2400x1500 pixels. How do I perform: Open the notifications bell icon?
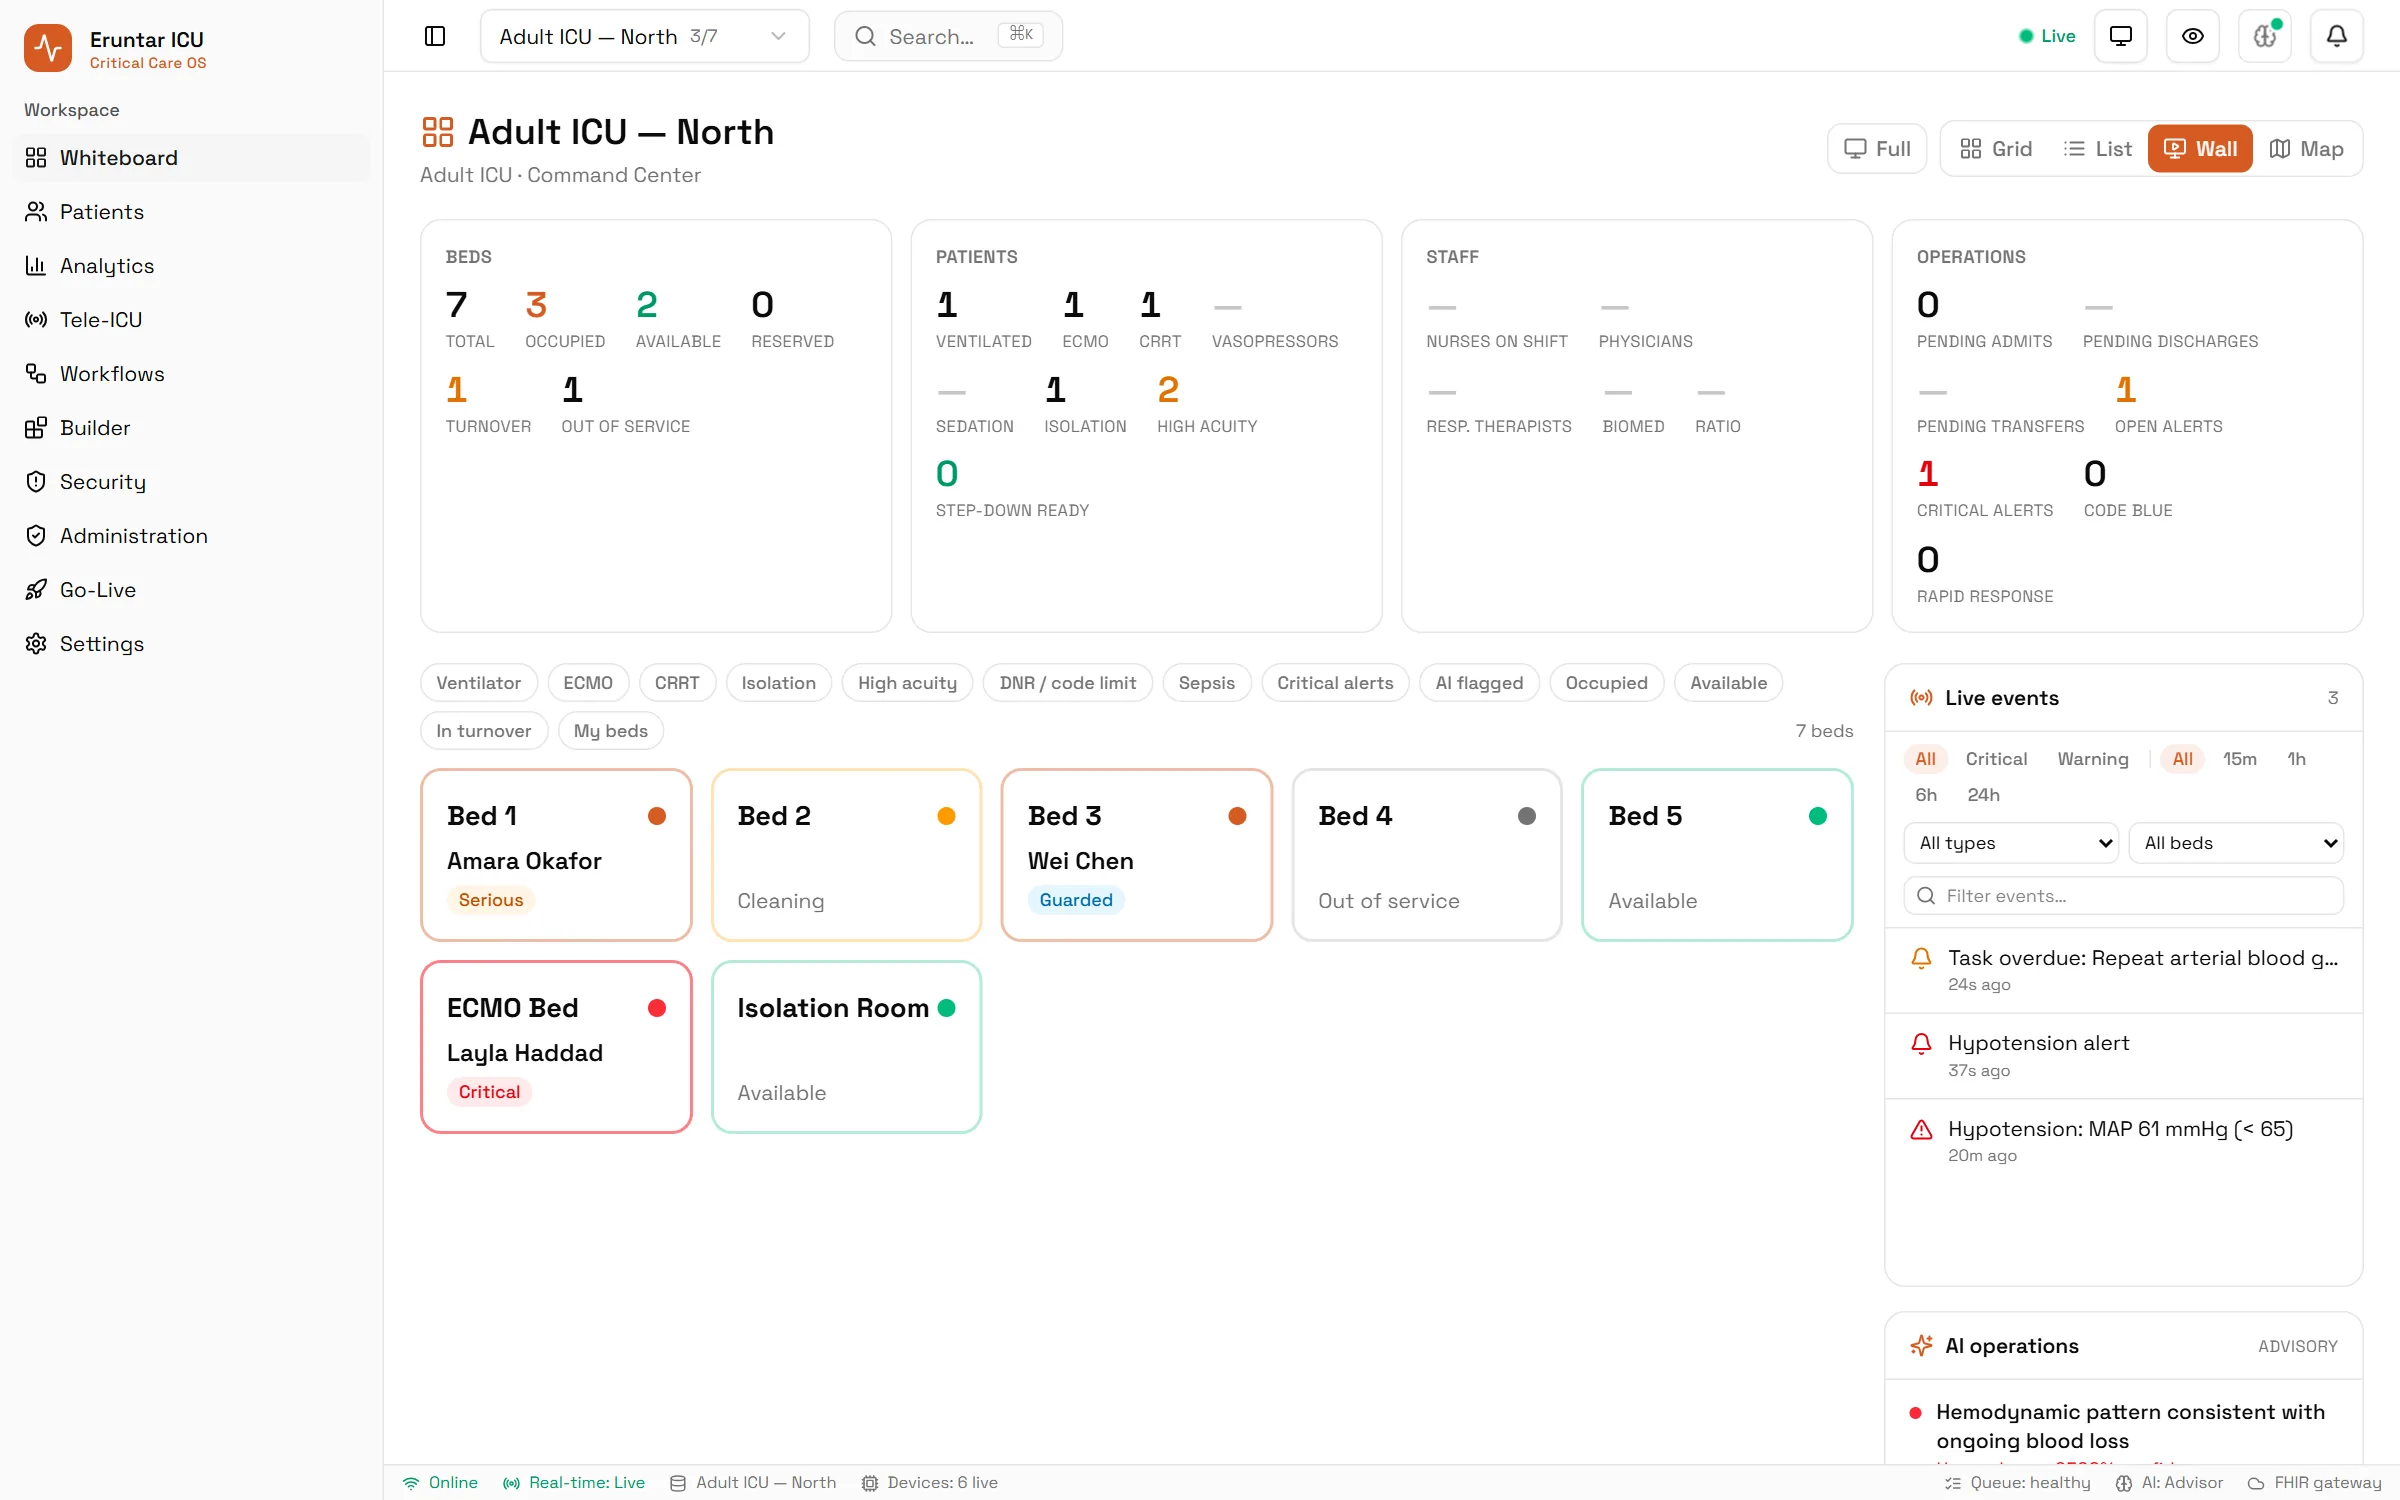click(x=2336, y=36)
